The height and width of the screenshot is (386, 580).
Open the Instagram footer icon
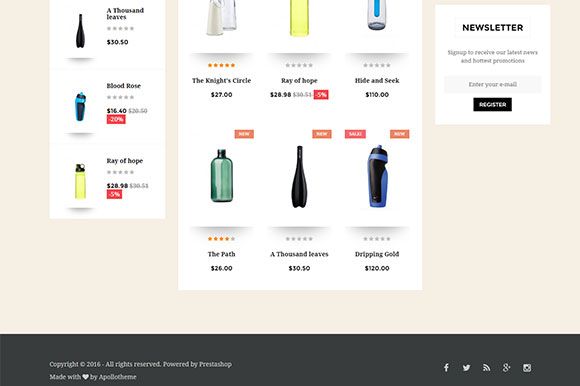(x=527, y=368)
